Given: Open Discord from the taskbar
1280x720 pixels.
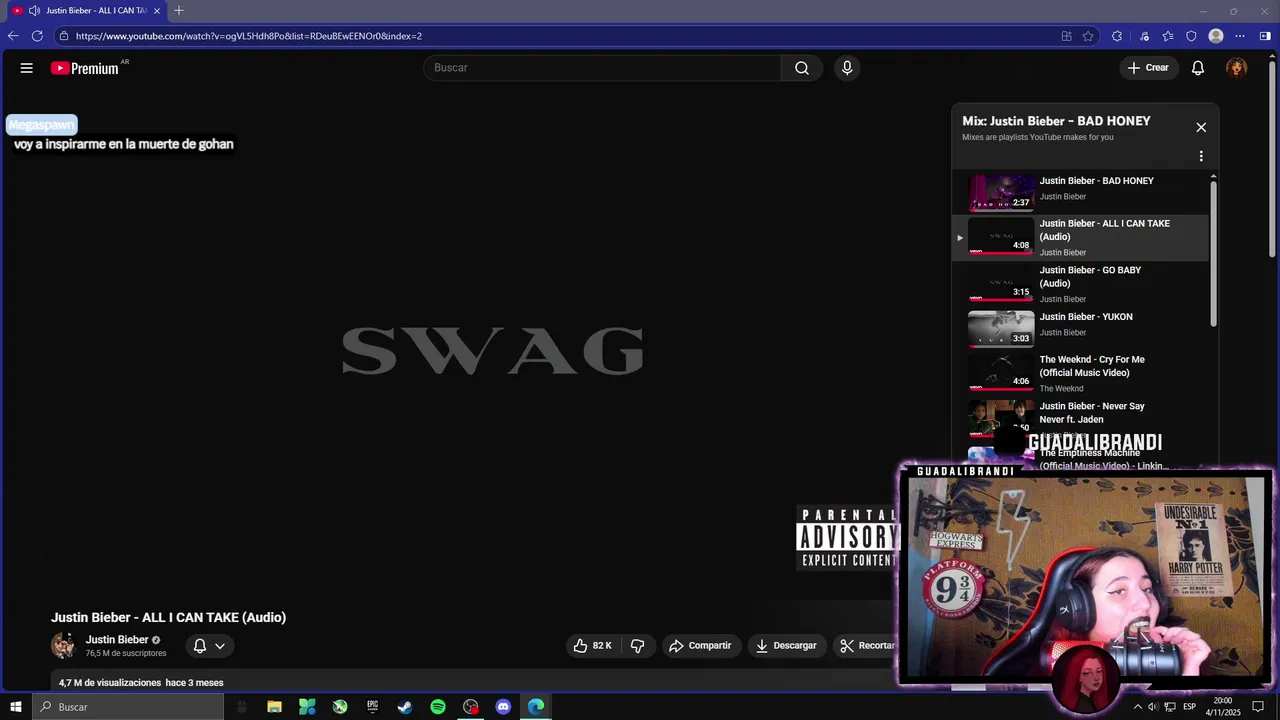Looking at the screenshot, I should pyautogui.click(x=503, y=707).
